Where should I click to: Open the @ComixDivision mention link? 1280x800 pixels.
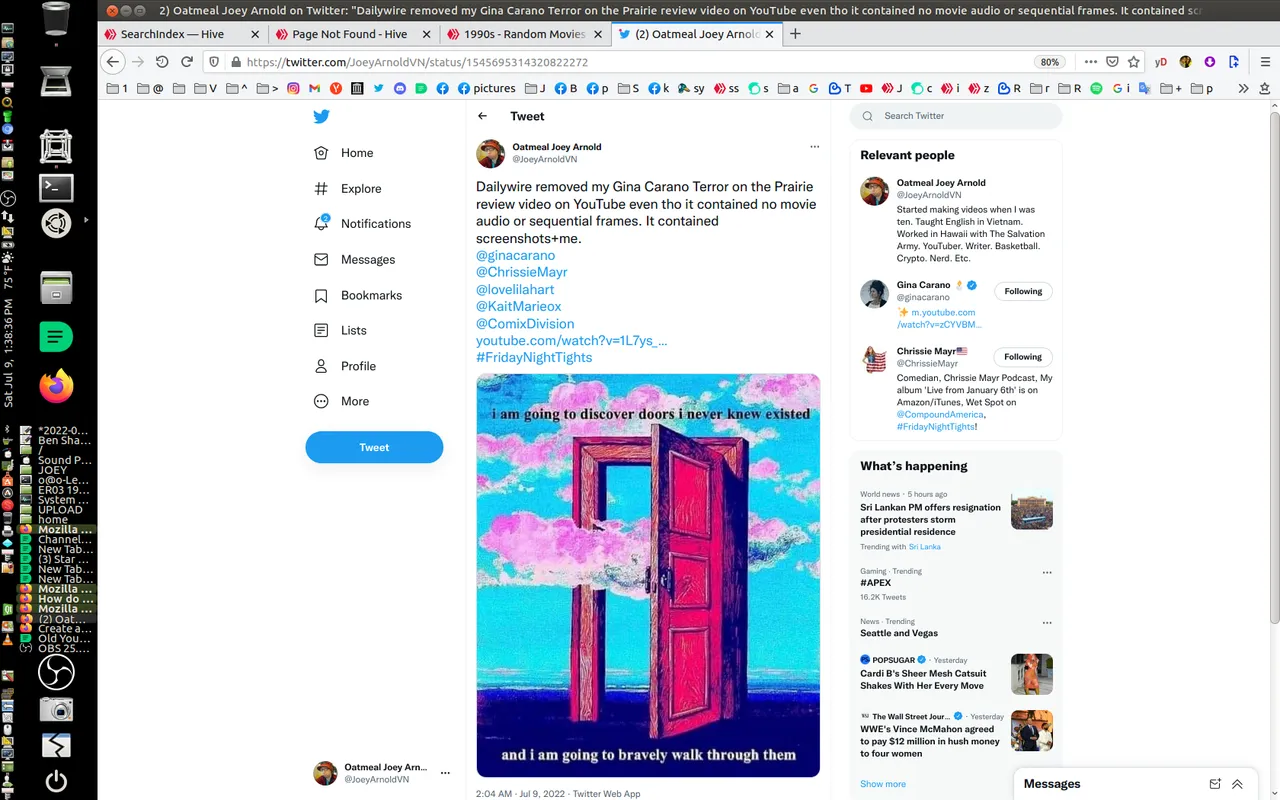coord(525,323)
